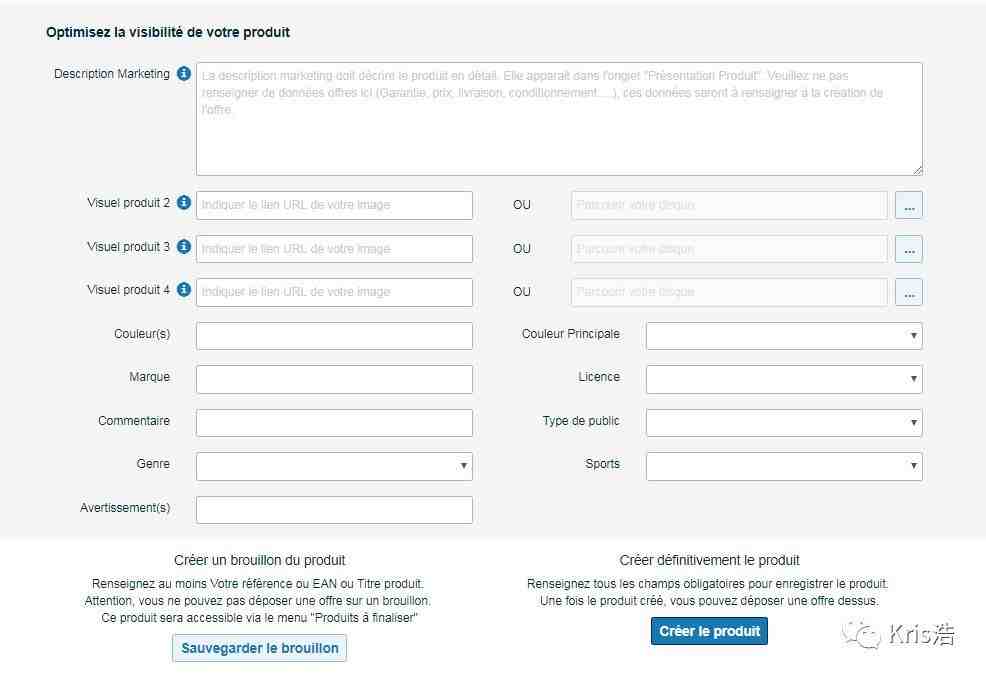This screenshot has height=677, width=986.
Task: Open the Genre dropdown
Action: pyautogui.click(x=335, y=466)
